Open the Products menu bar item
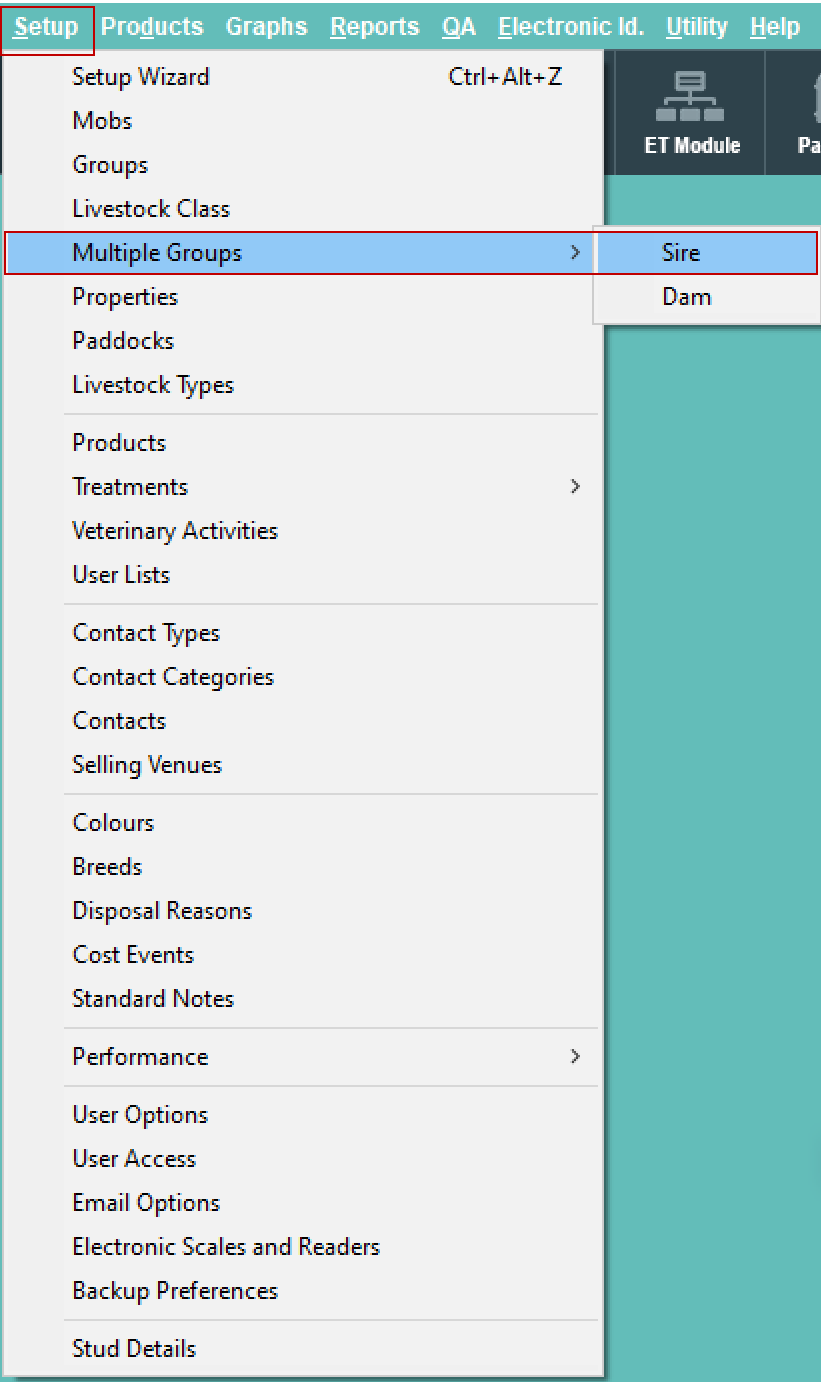 [152, 27]
